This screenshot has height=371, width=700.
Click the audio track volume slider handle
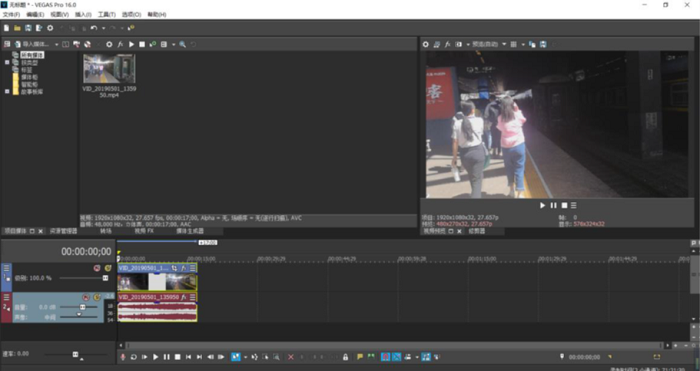83,307
